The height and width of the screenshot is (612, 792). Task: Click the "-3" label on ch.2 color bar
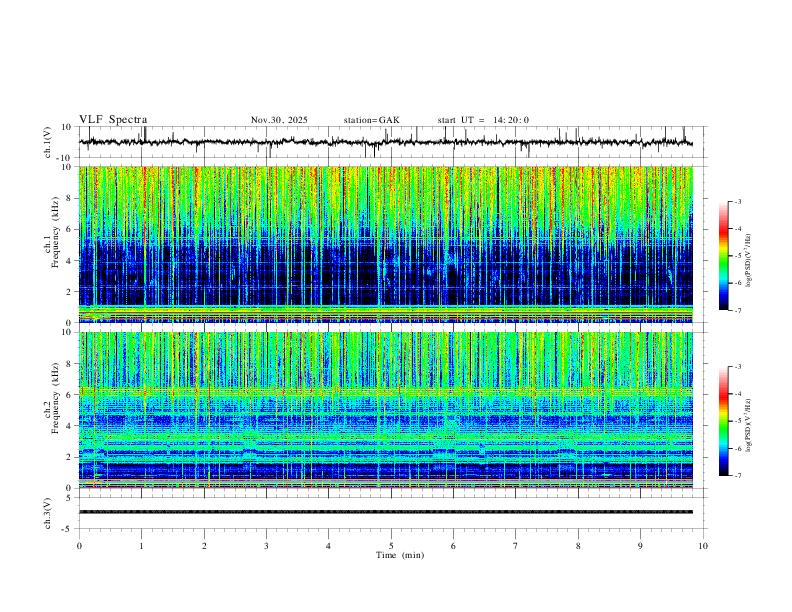(x=737, y=367)
